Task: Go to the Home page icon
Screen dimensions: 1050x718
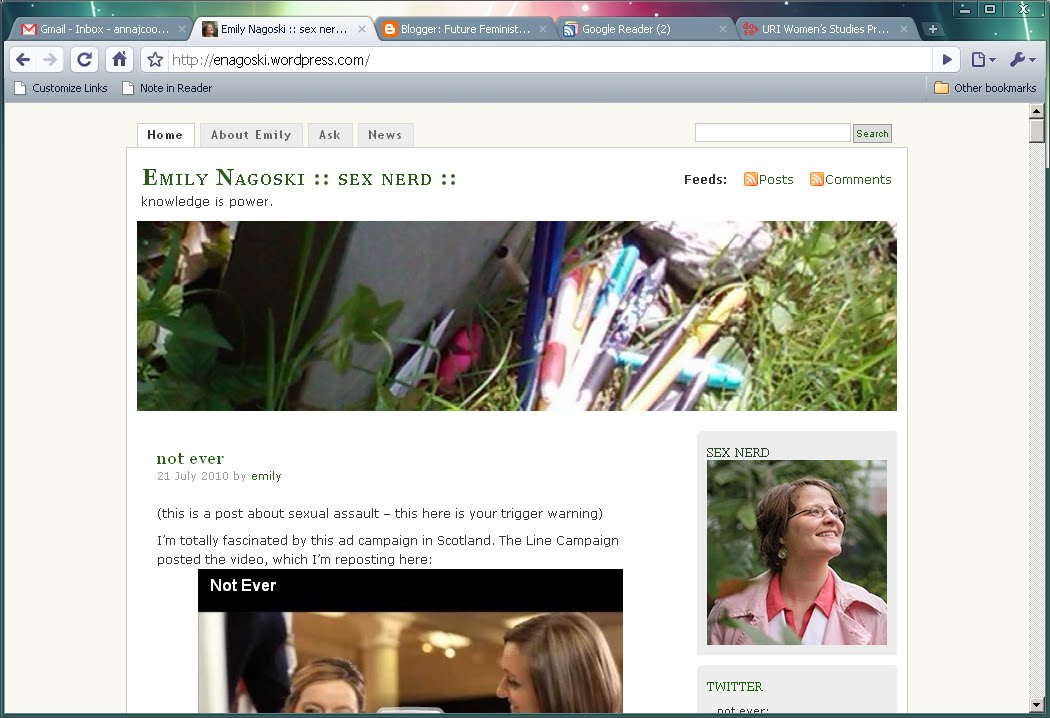Action: [119, 60]
